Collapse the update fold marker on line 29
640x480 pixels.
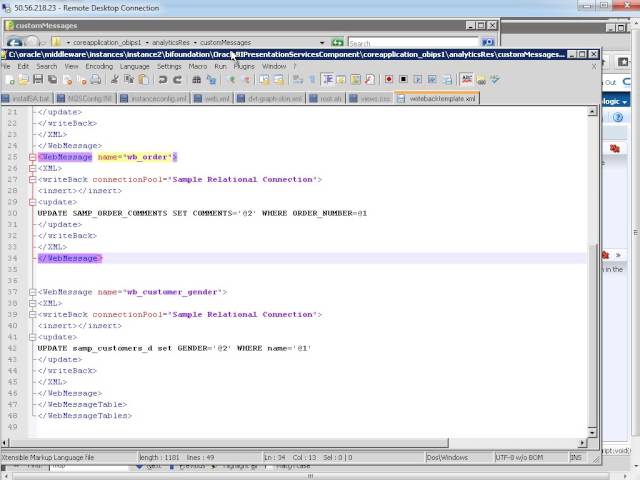coord(33,202)
